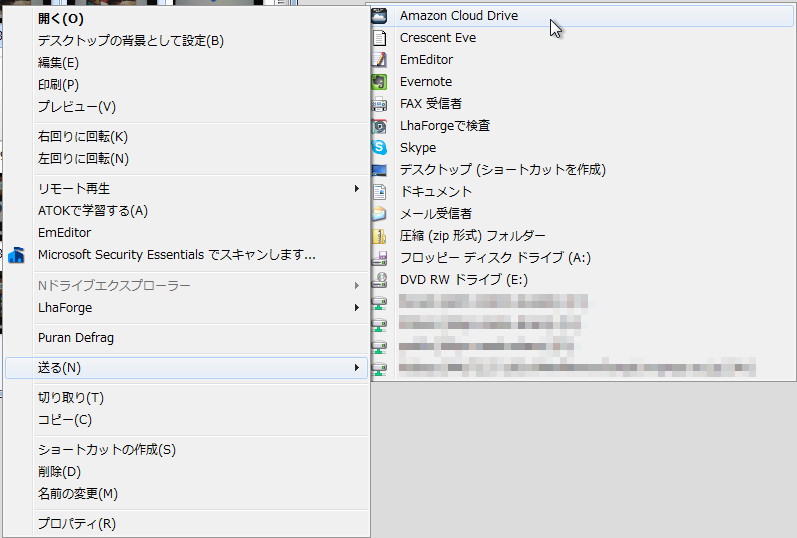Expand the LhaForge submenu arrow
Image resolution: width=797 pixels, height=538 pixels.
(x=357, y=308)
